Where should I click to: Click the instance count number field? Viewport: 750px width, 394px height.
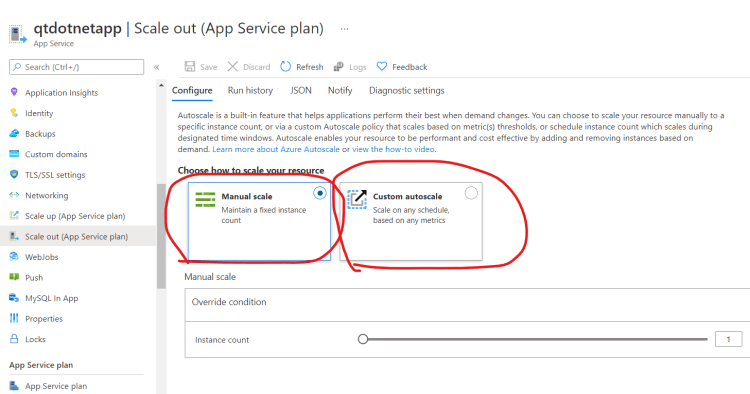728,339
